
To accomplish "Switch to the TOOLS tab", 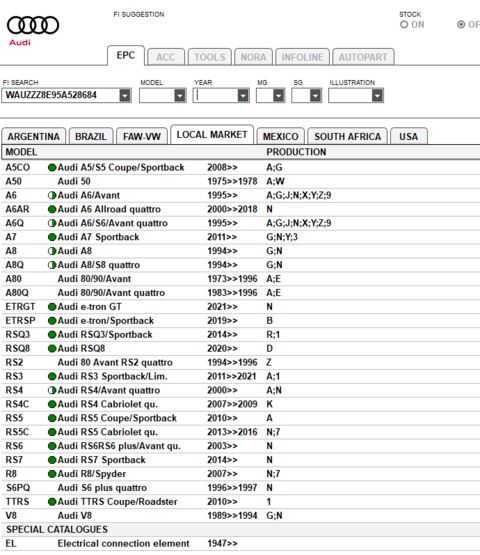I will pos(210,57).
